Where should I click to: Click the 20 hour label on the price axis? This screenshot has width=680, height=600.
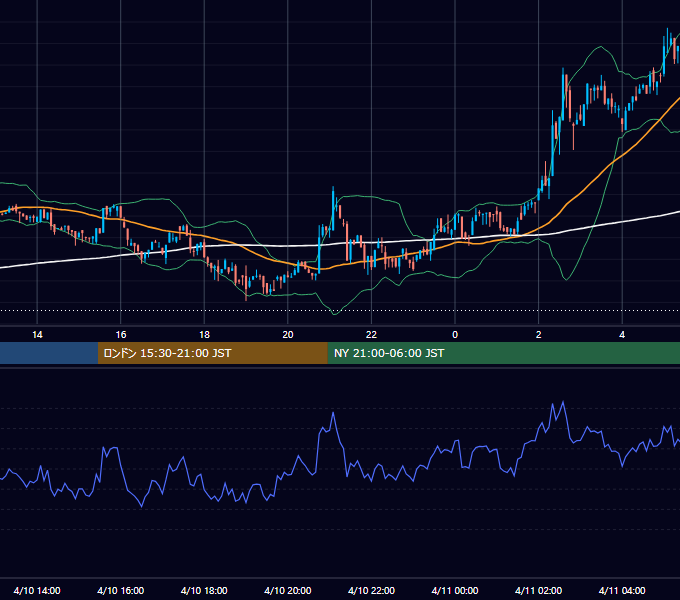[288, 335]
